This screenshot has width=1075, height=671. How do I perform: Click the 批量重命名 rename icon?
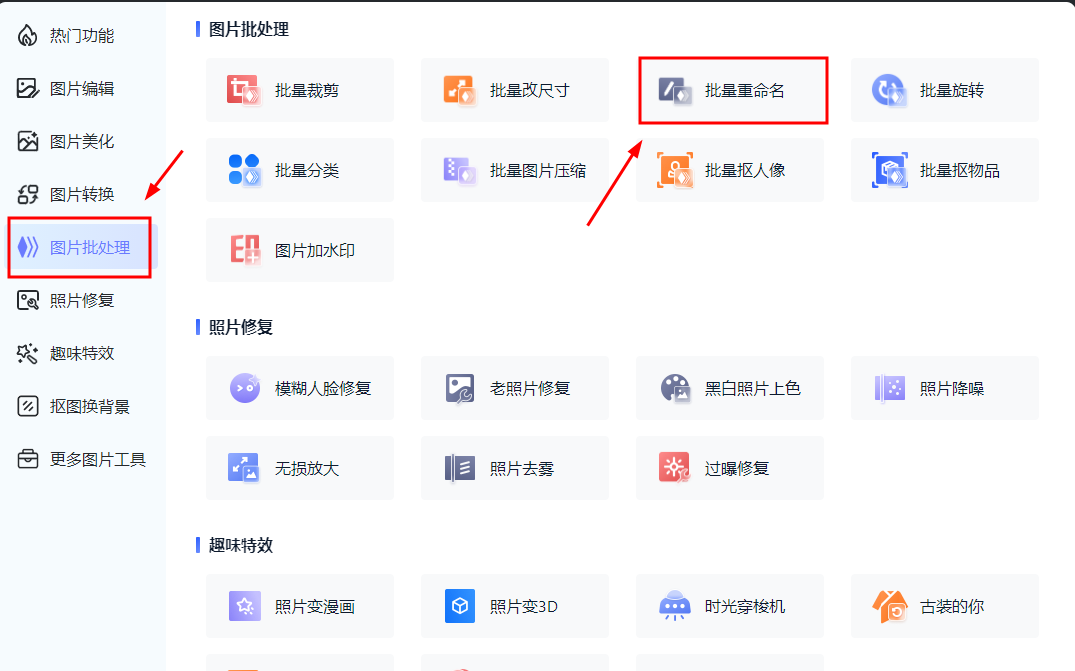[675, 90]
